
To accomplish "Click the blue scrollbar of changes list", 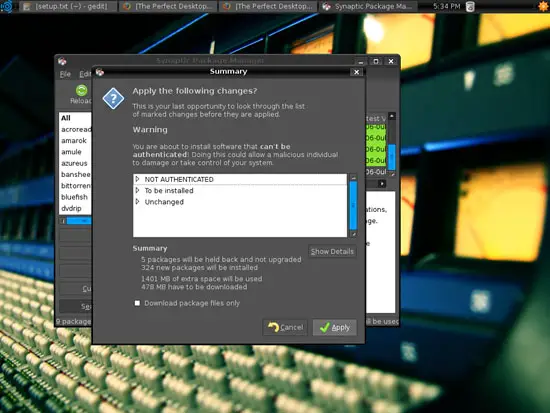I will [353, 205].
